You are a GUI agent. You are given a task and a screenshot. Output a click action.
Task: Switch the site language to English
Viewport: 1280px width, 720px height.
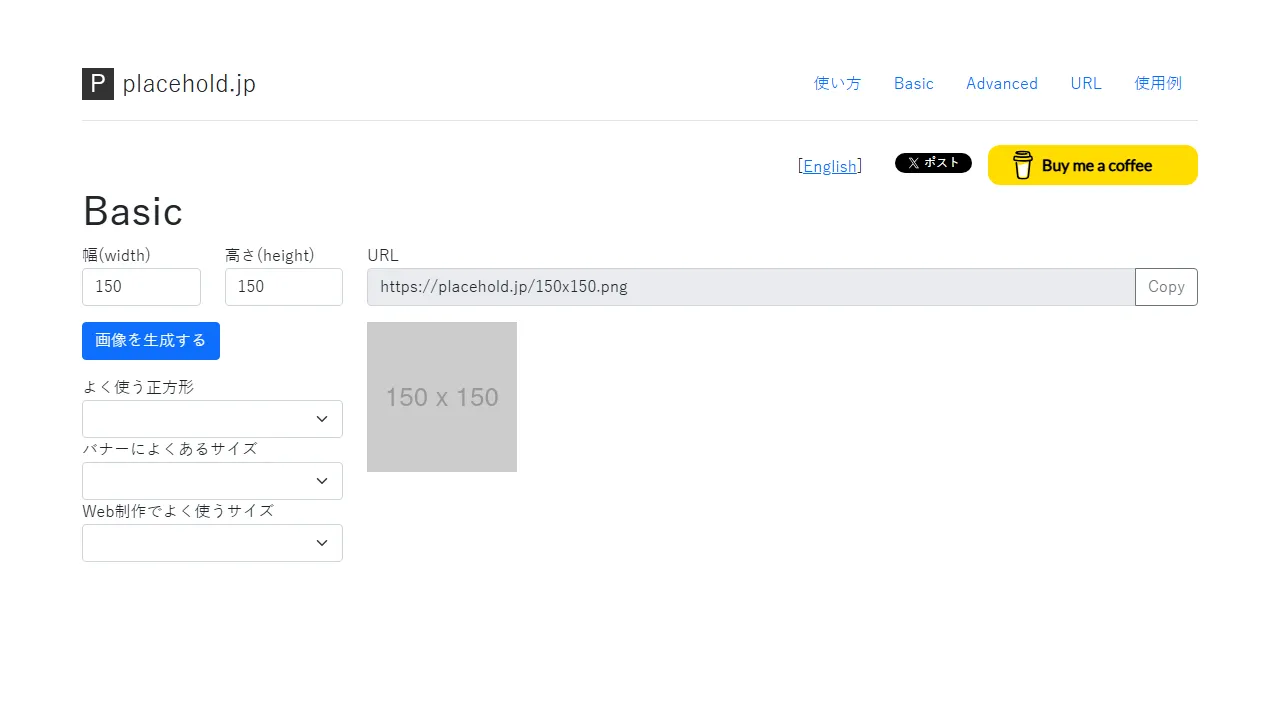click(830, 166)
